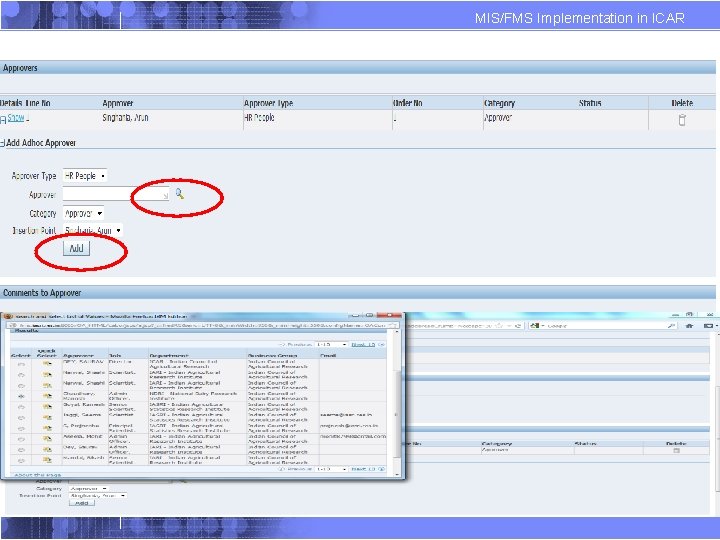Click top Next 10 link in popup
The image size is (720, 540).
pos(363,344)
